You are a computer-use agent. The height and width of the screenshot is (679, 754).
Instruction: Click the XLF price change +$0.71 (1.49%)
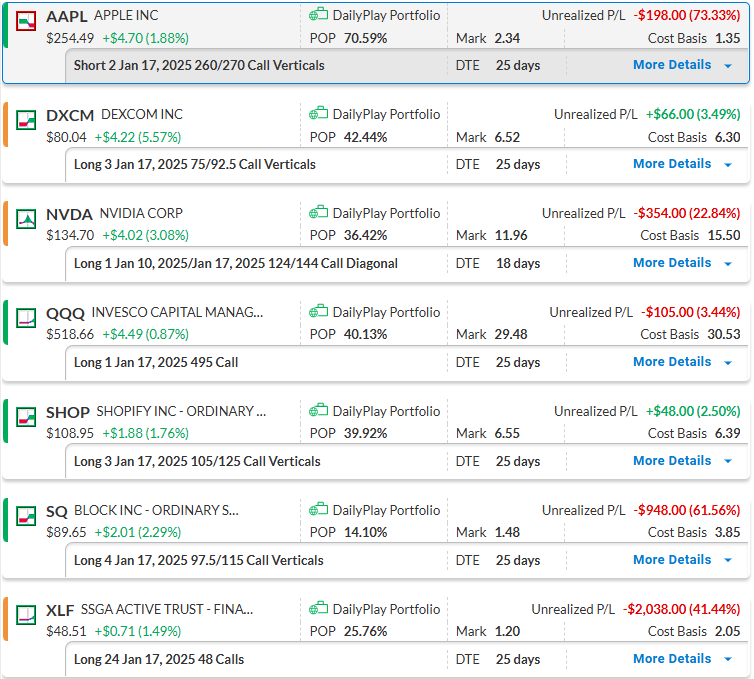pyautogui.click(x=138, y=631)
